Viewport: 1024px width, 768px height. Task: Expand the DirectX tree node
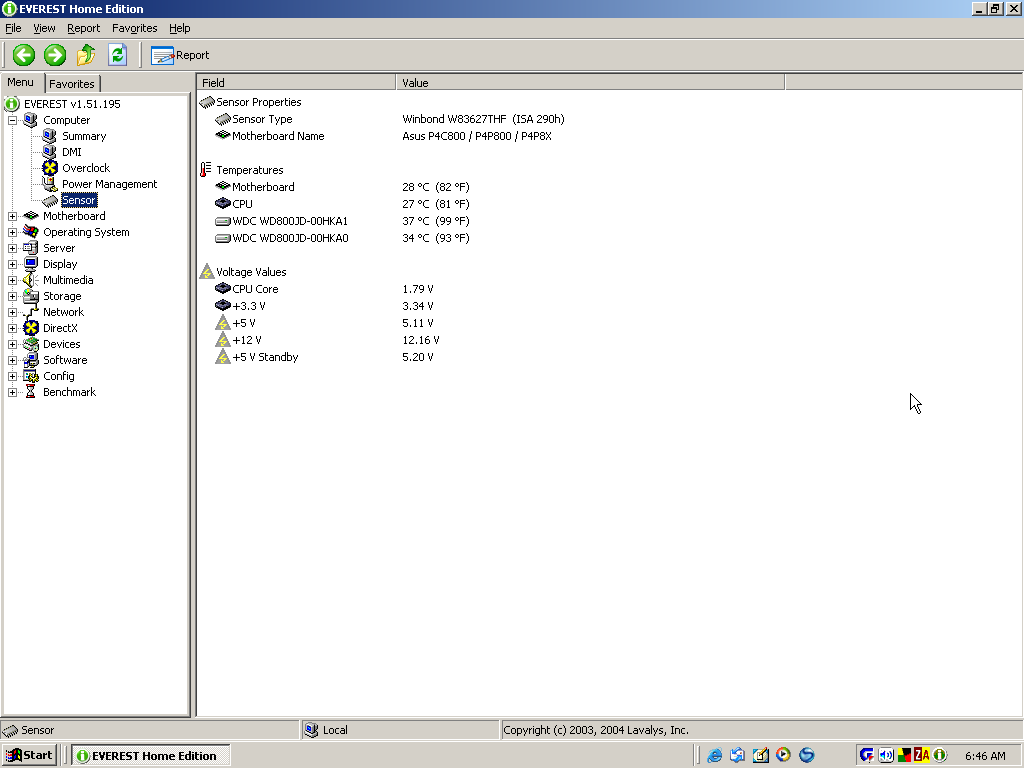pos(12,328)
